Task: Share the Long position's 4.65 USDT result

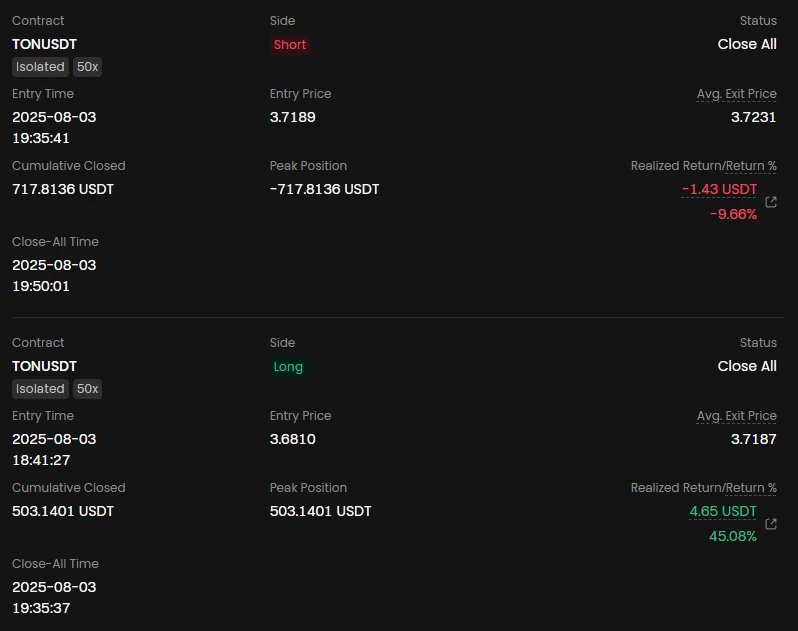Action: (x=771, y=524)
